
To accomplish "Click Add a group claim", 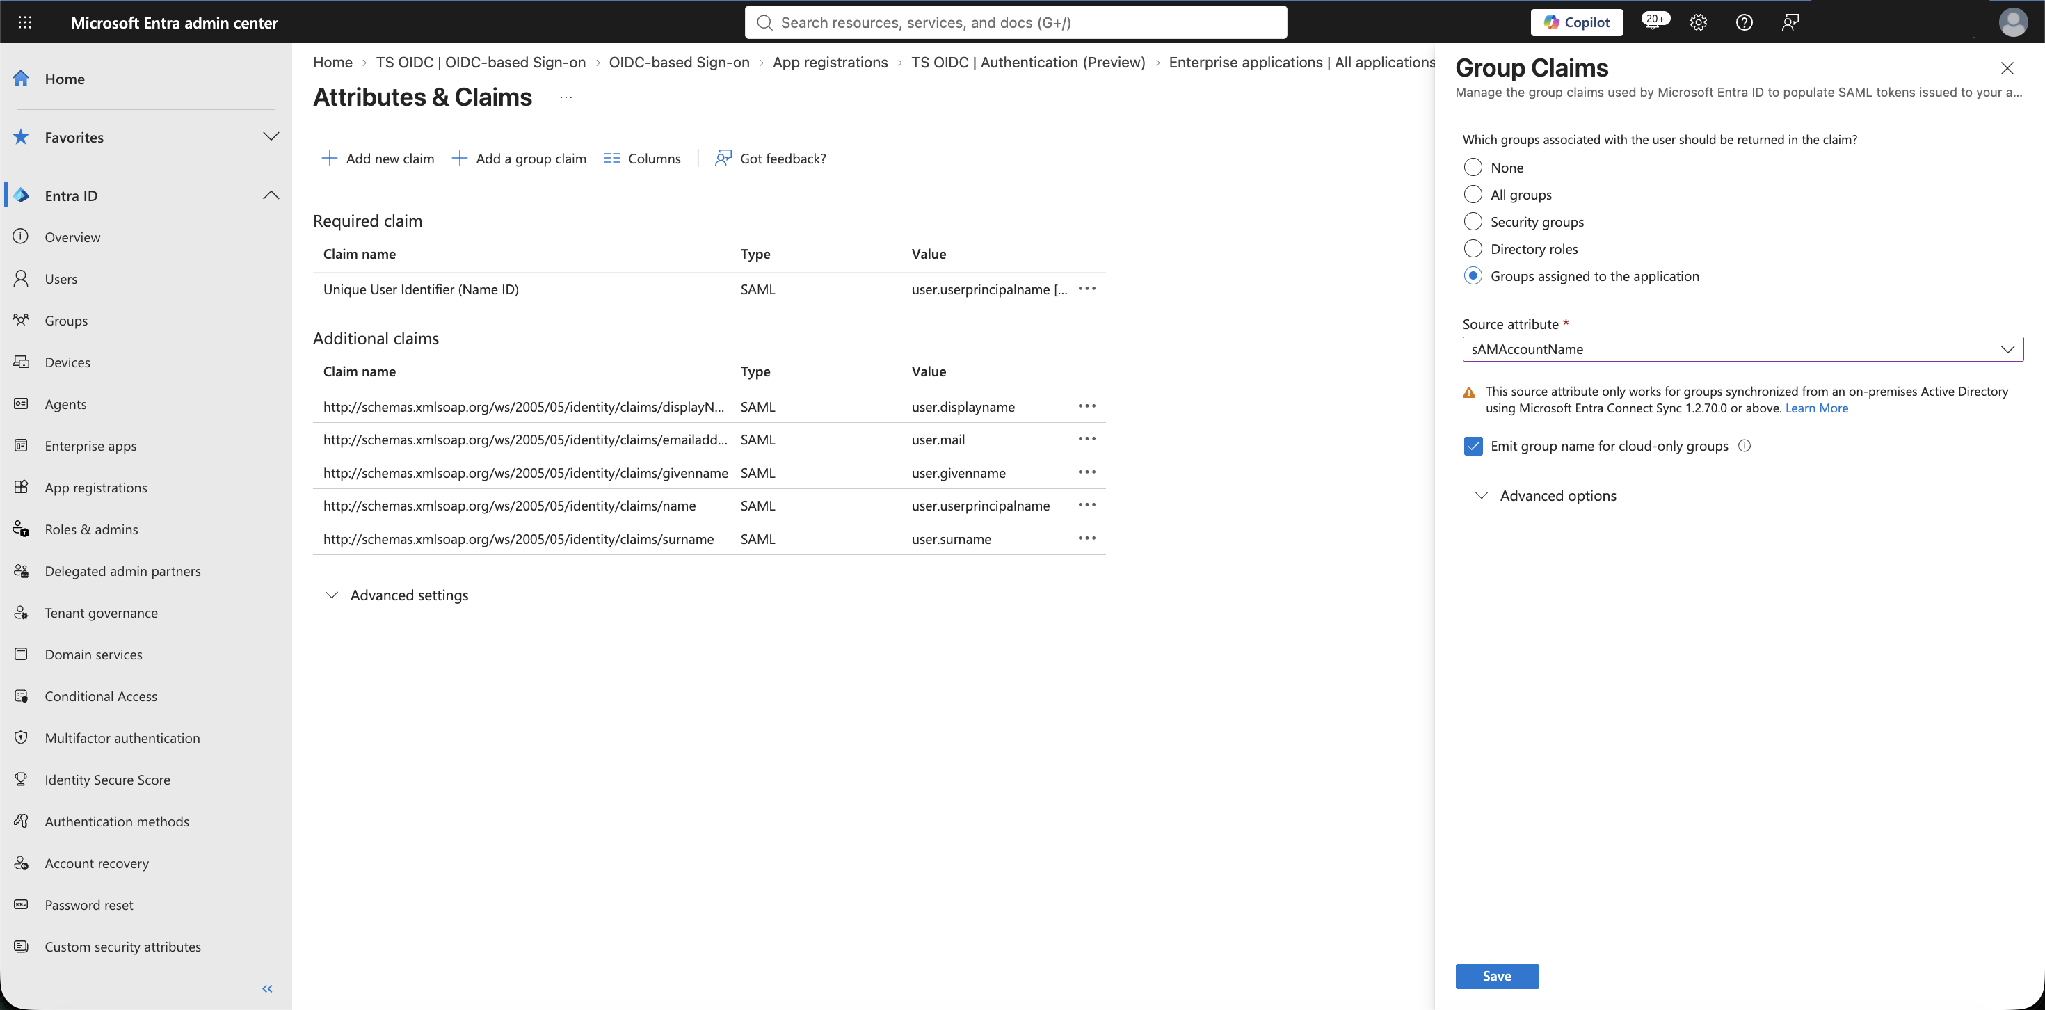I will (519, 158).
